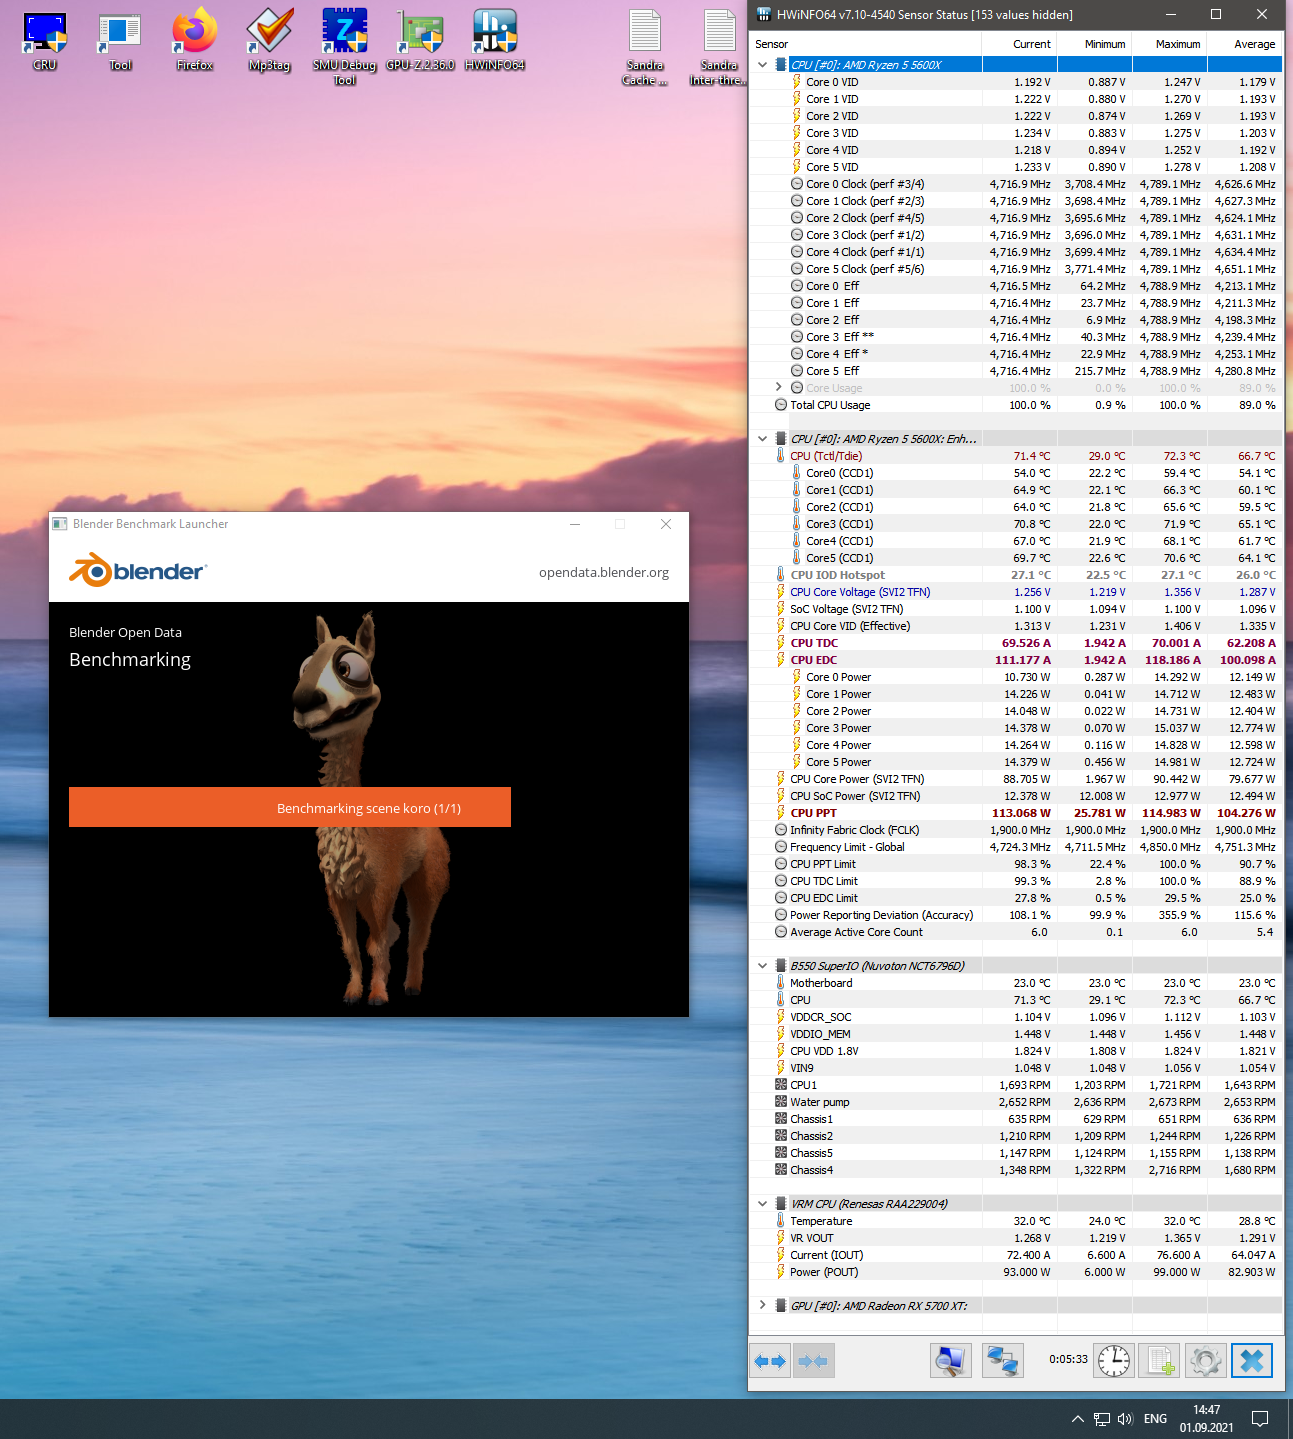Collapse the AMD Ryzen 5 5600X: Enh... sensor group
Image resolution: width=1293 pixels, height=1439 pixels.
(763, 439)
